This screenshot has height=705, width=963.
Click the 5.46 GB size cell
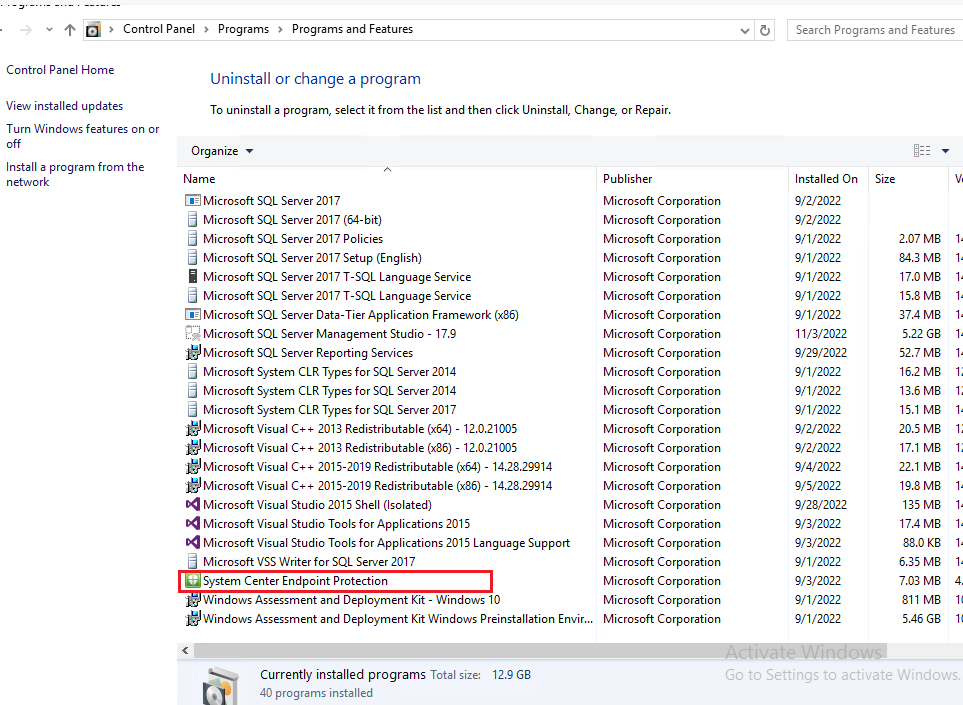[921, 618]
